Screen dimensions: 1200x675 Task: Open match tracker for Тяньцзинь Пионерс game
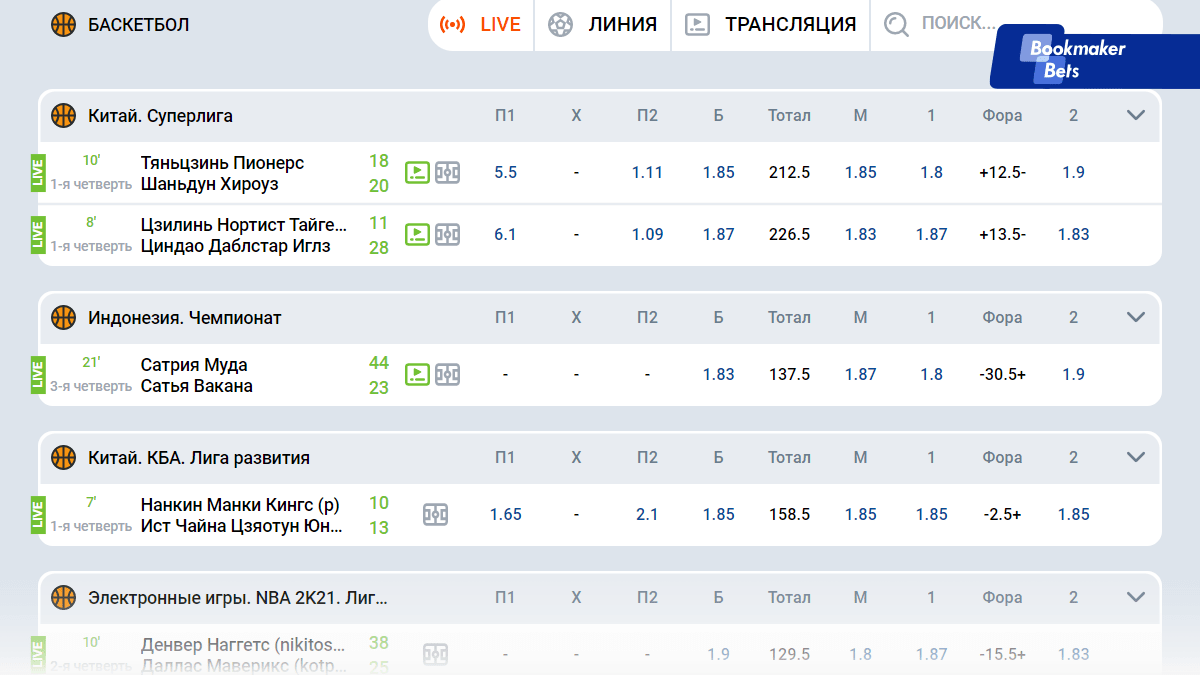(x=448, y=173)
